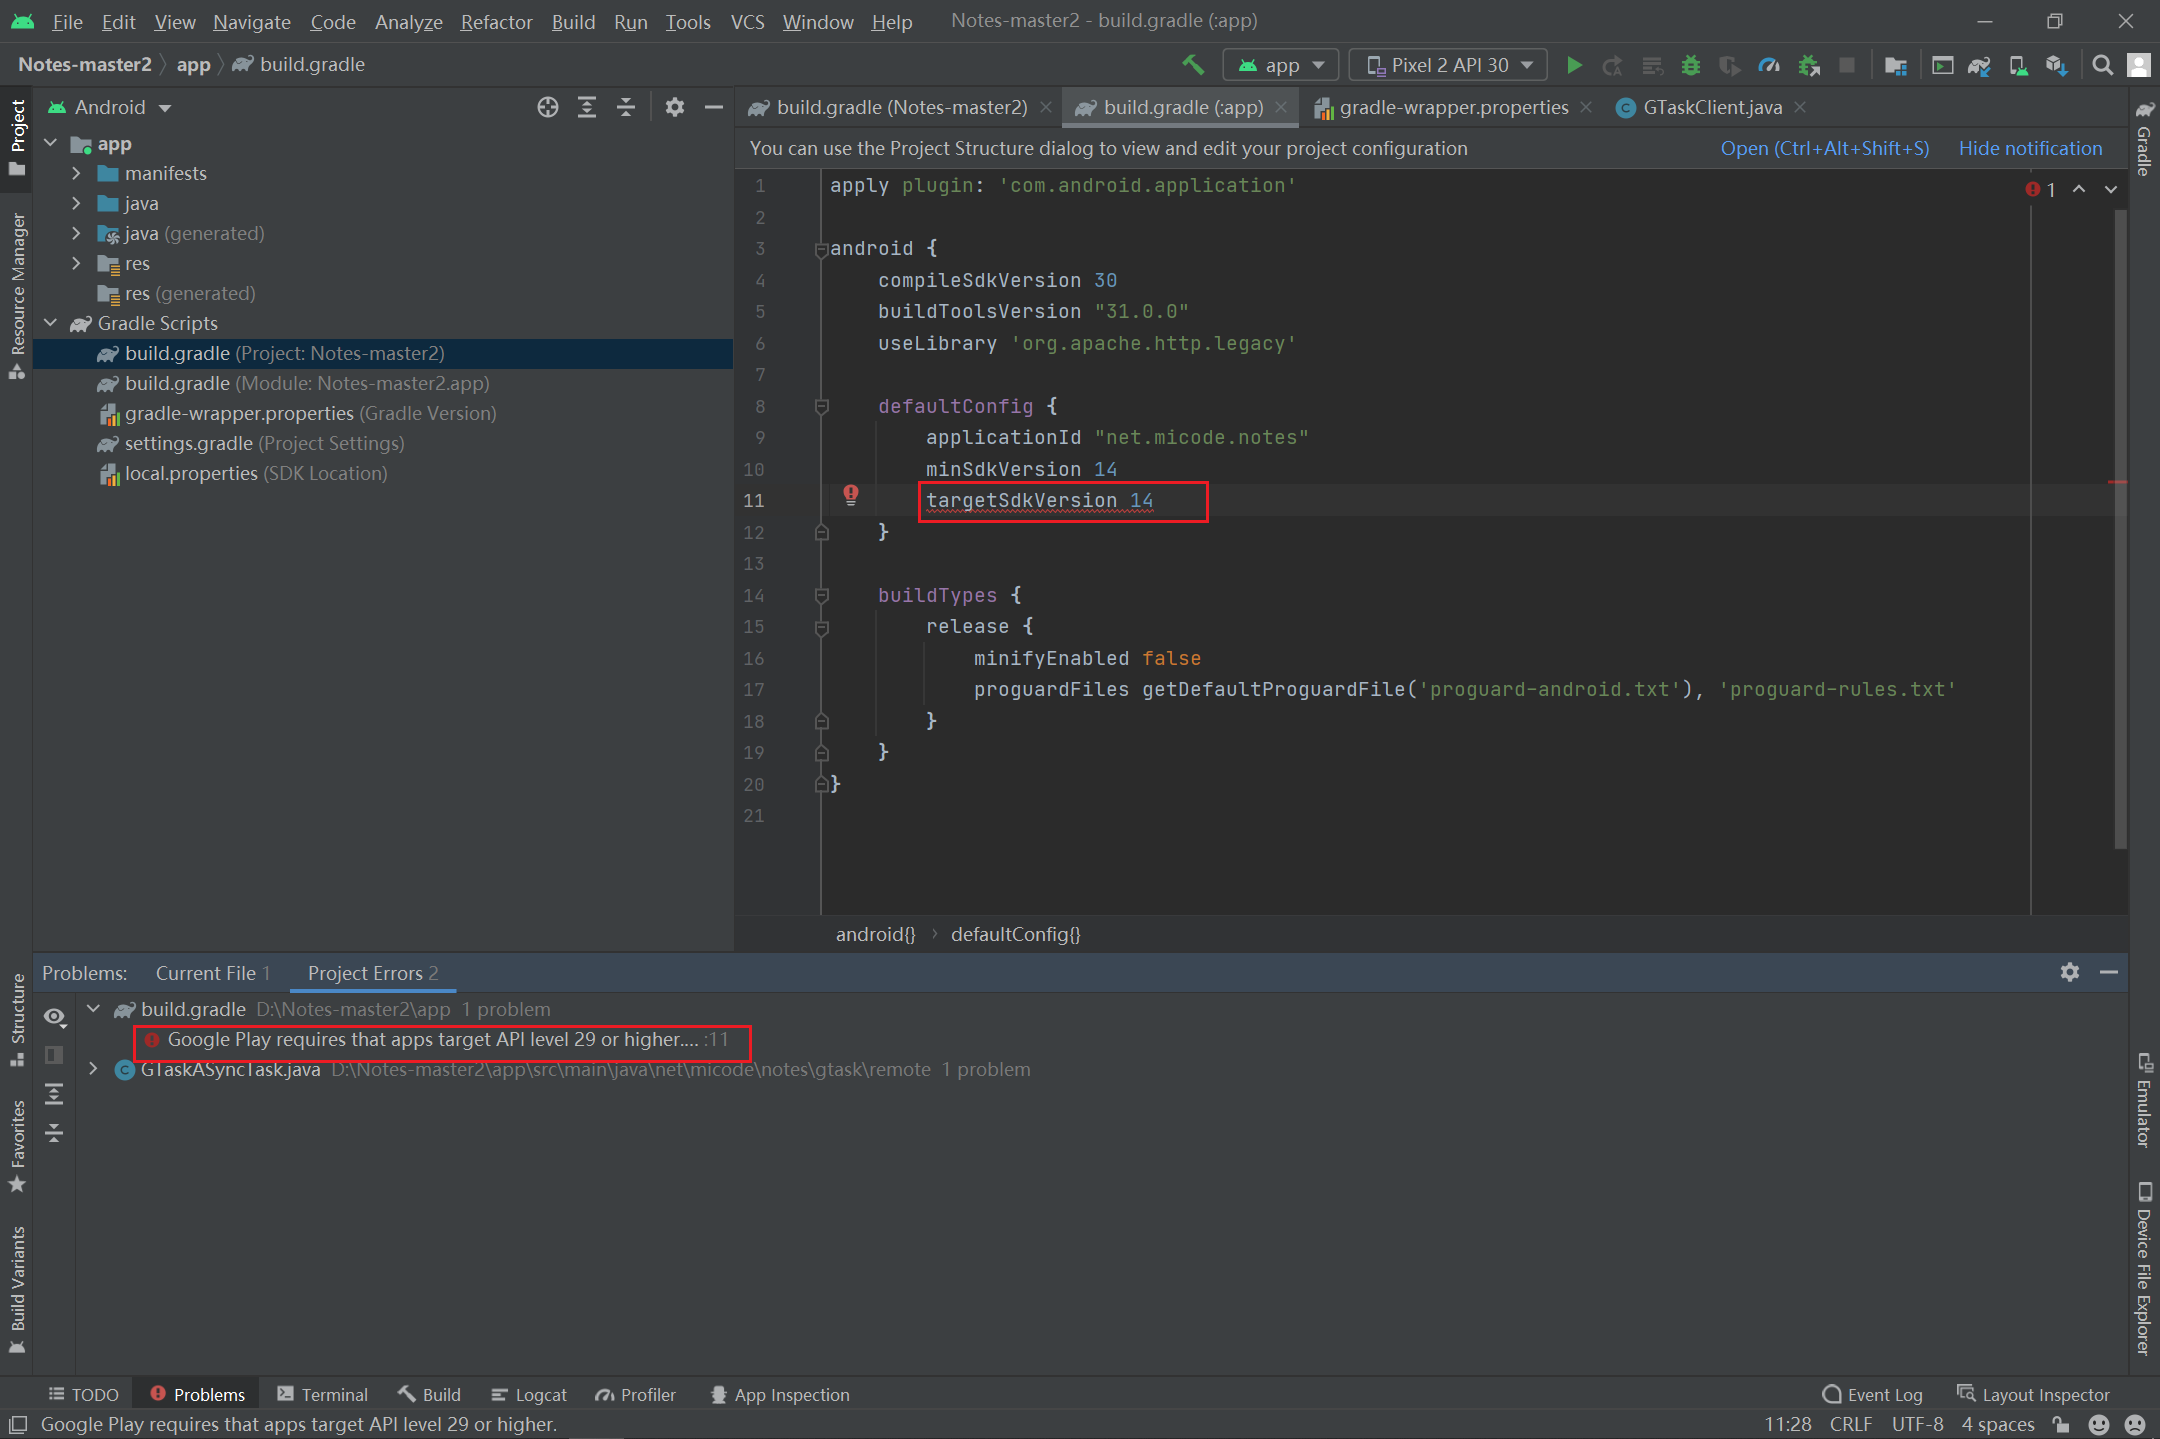Expand the res folder
The image size is (2160, 1439).
coord(76,263)
